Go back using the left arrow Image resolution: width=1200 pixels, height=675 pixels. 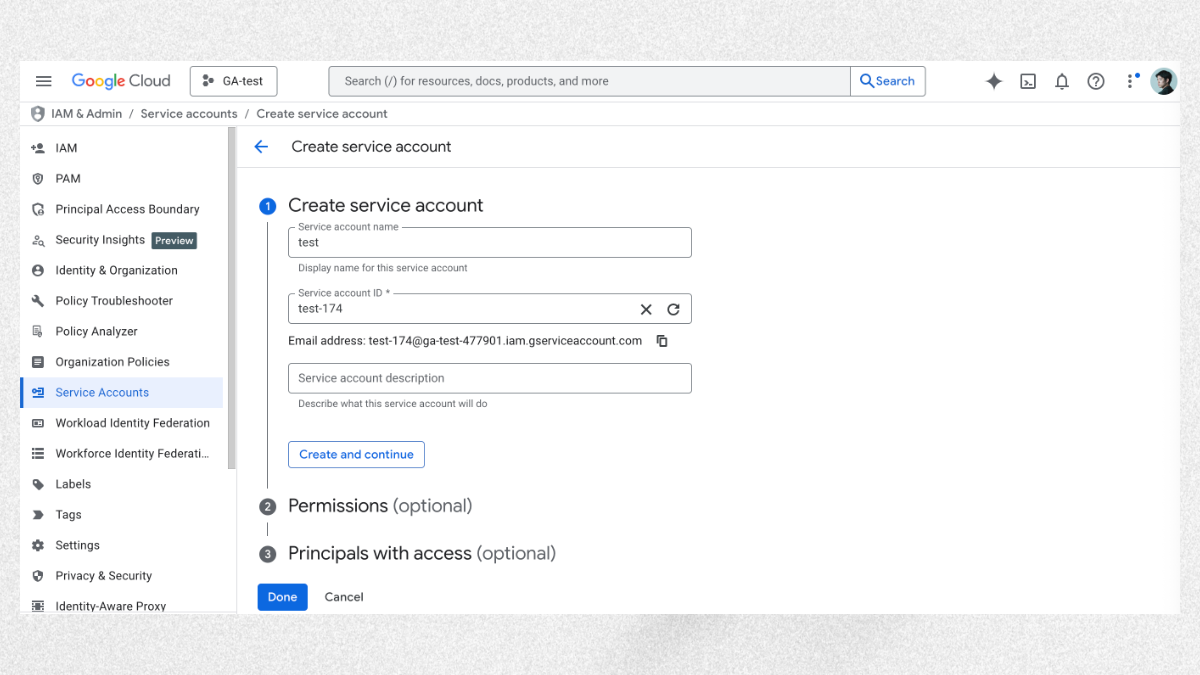(261, 147)
